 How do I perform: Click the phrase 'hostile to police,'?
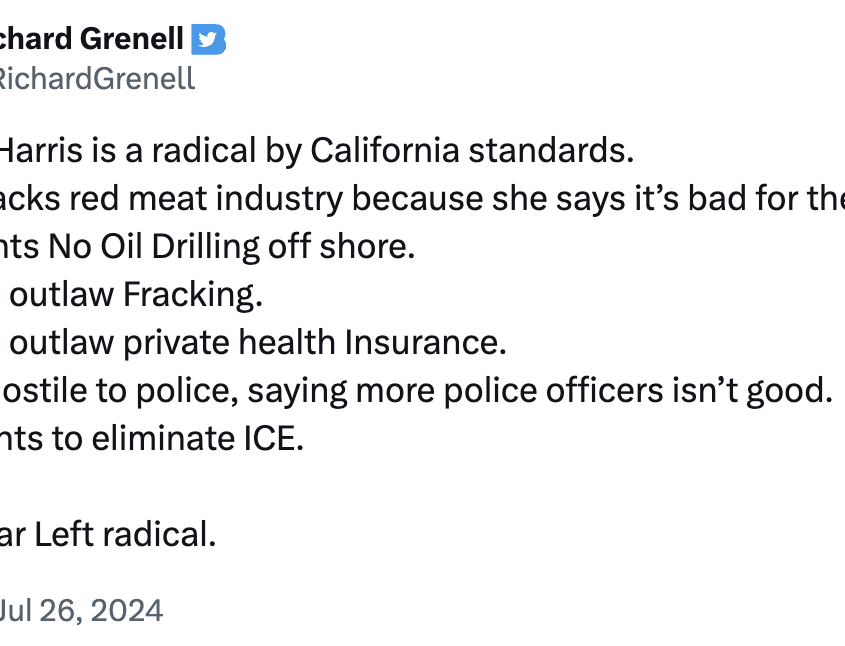tap(119, 391)
